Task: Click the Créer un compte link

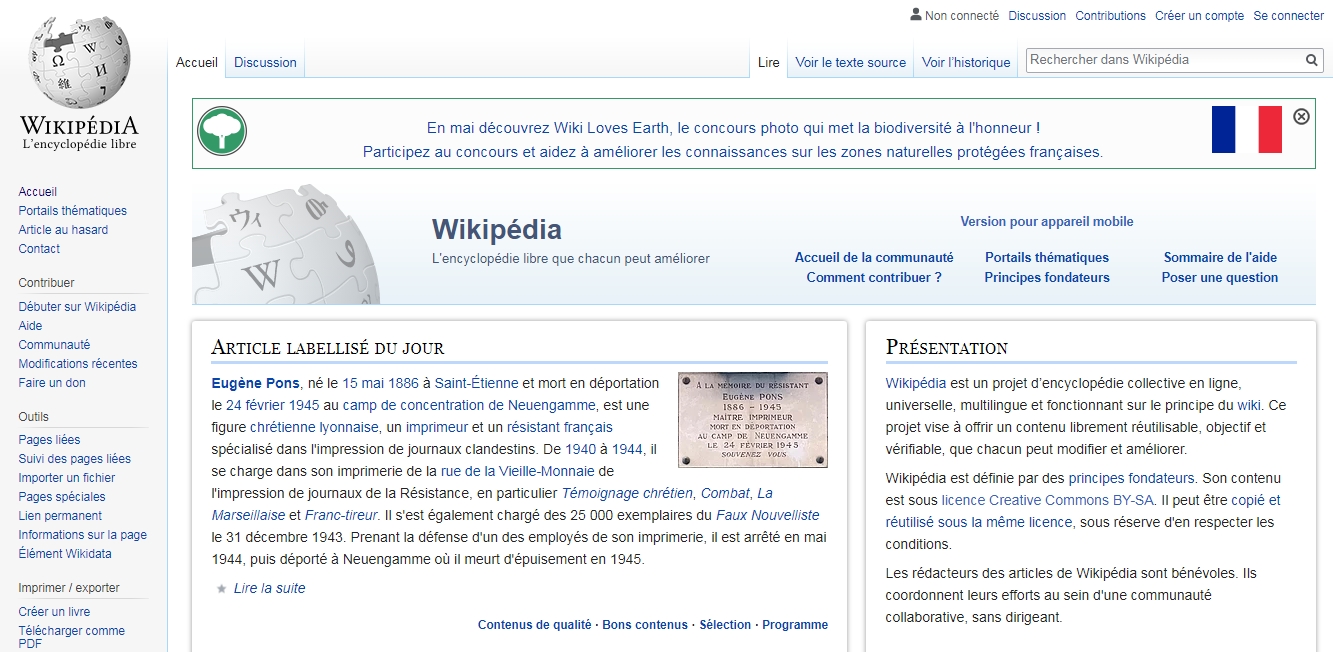Action: tap(1199, 15)
